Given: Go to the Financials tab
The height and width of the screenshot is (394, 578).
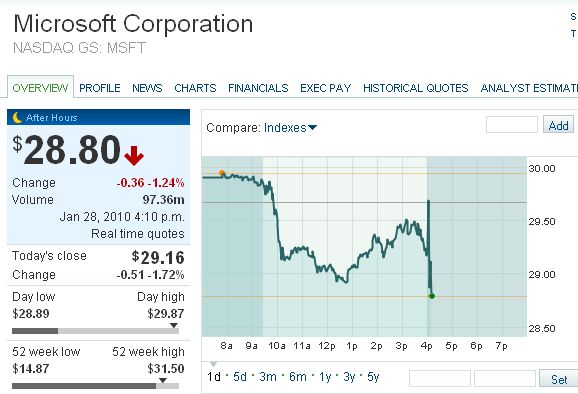Looking at the screenshot, I should pyautogui.click(x=258, y=88).
